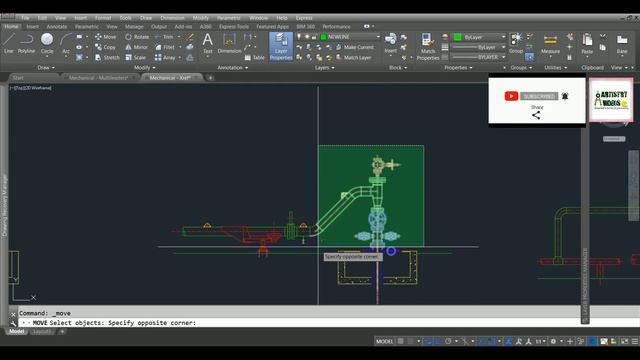Toggle the MODEL space button
This screenshot has width=640, height=360.
click(x=384, y=341)
